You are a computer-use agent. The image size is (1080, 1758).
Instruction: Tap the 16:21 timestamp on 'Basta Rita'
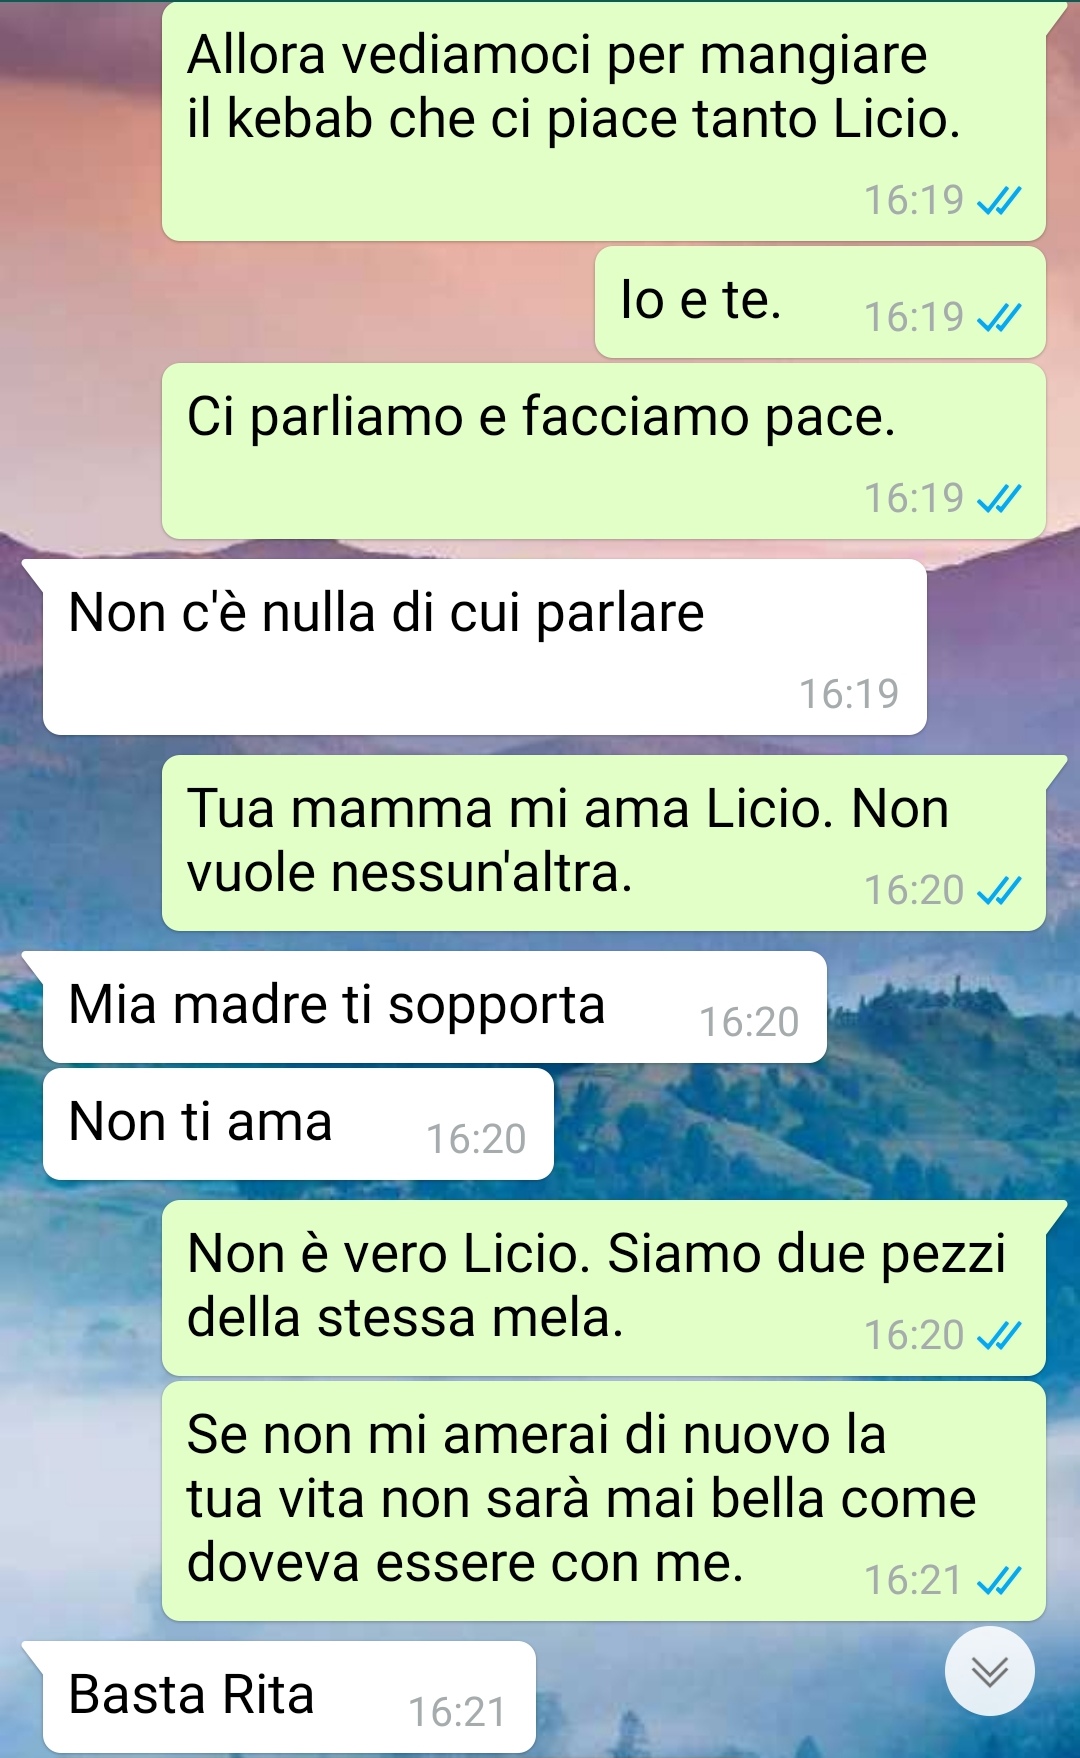tap(457, 1712)
